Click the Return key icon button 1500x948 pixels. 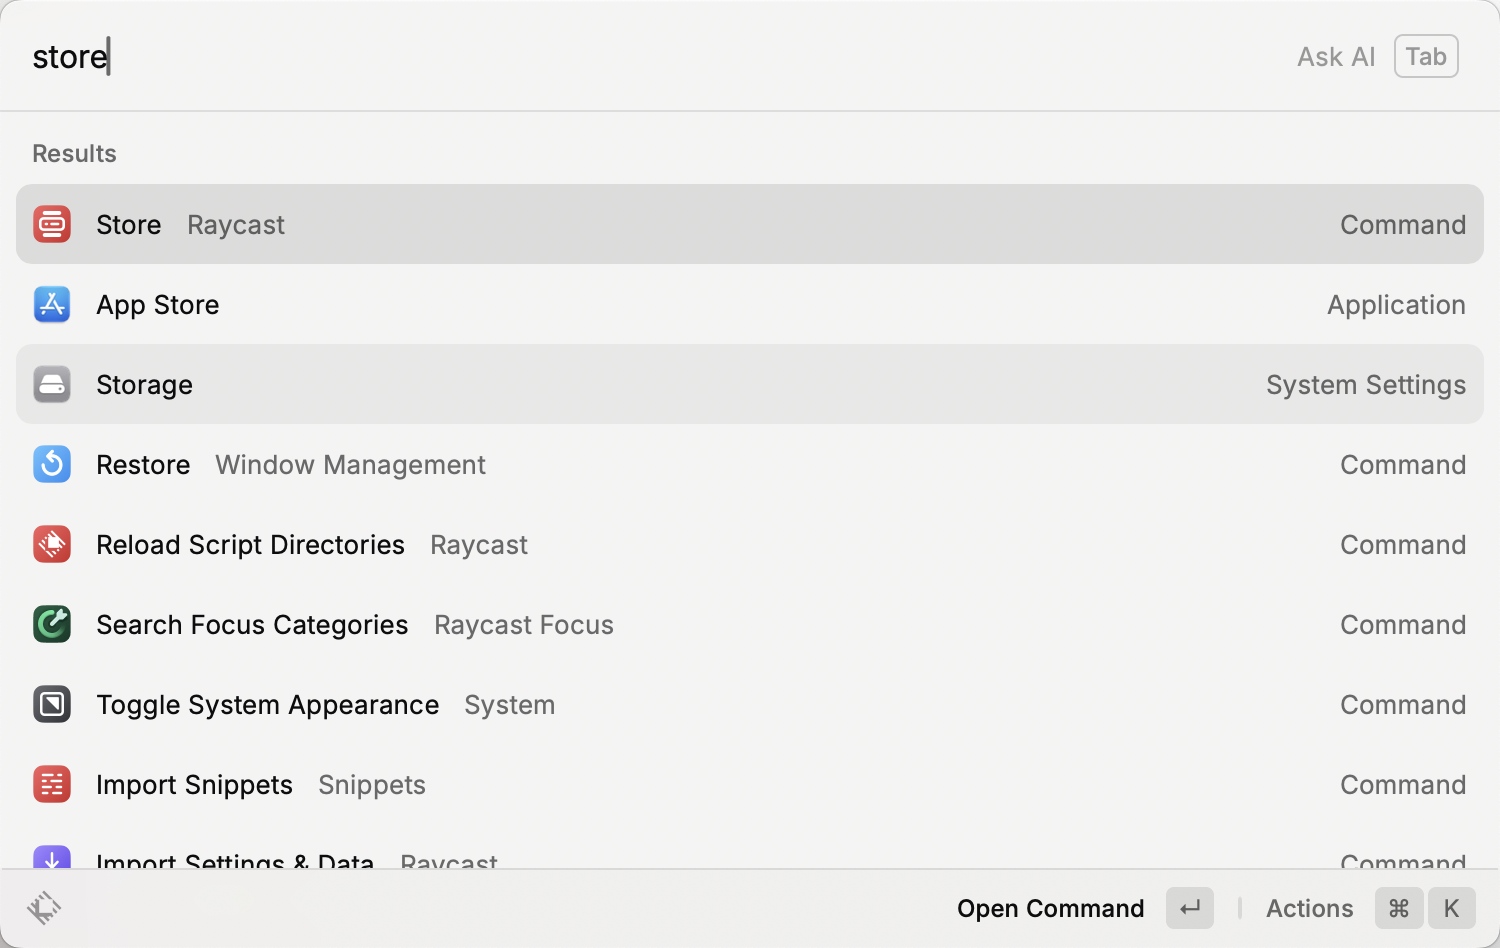point(1190,908)
